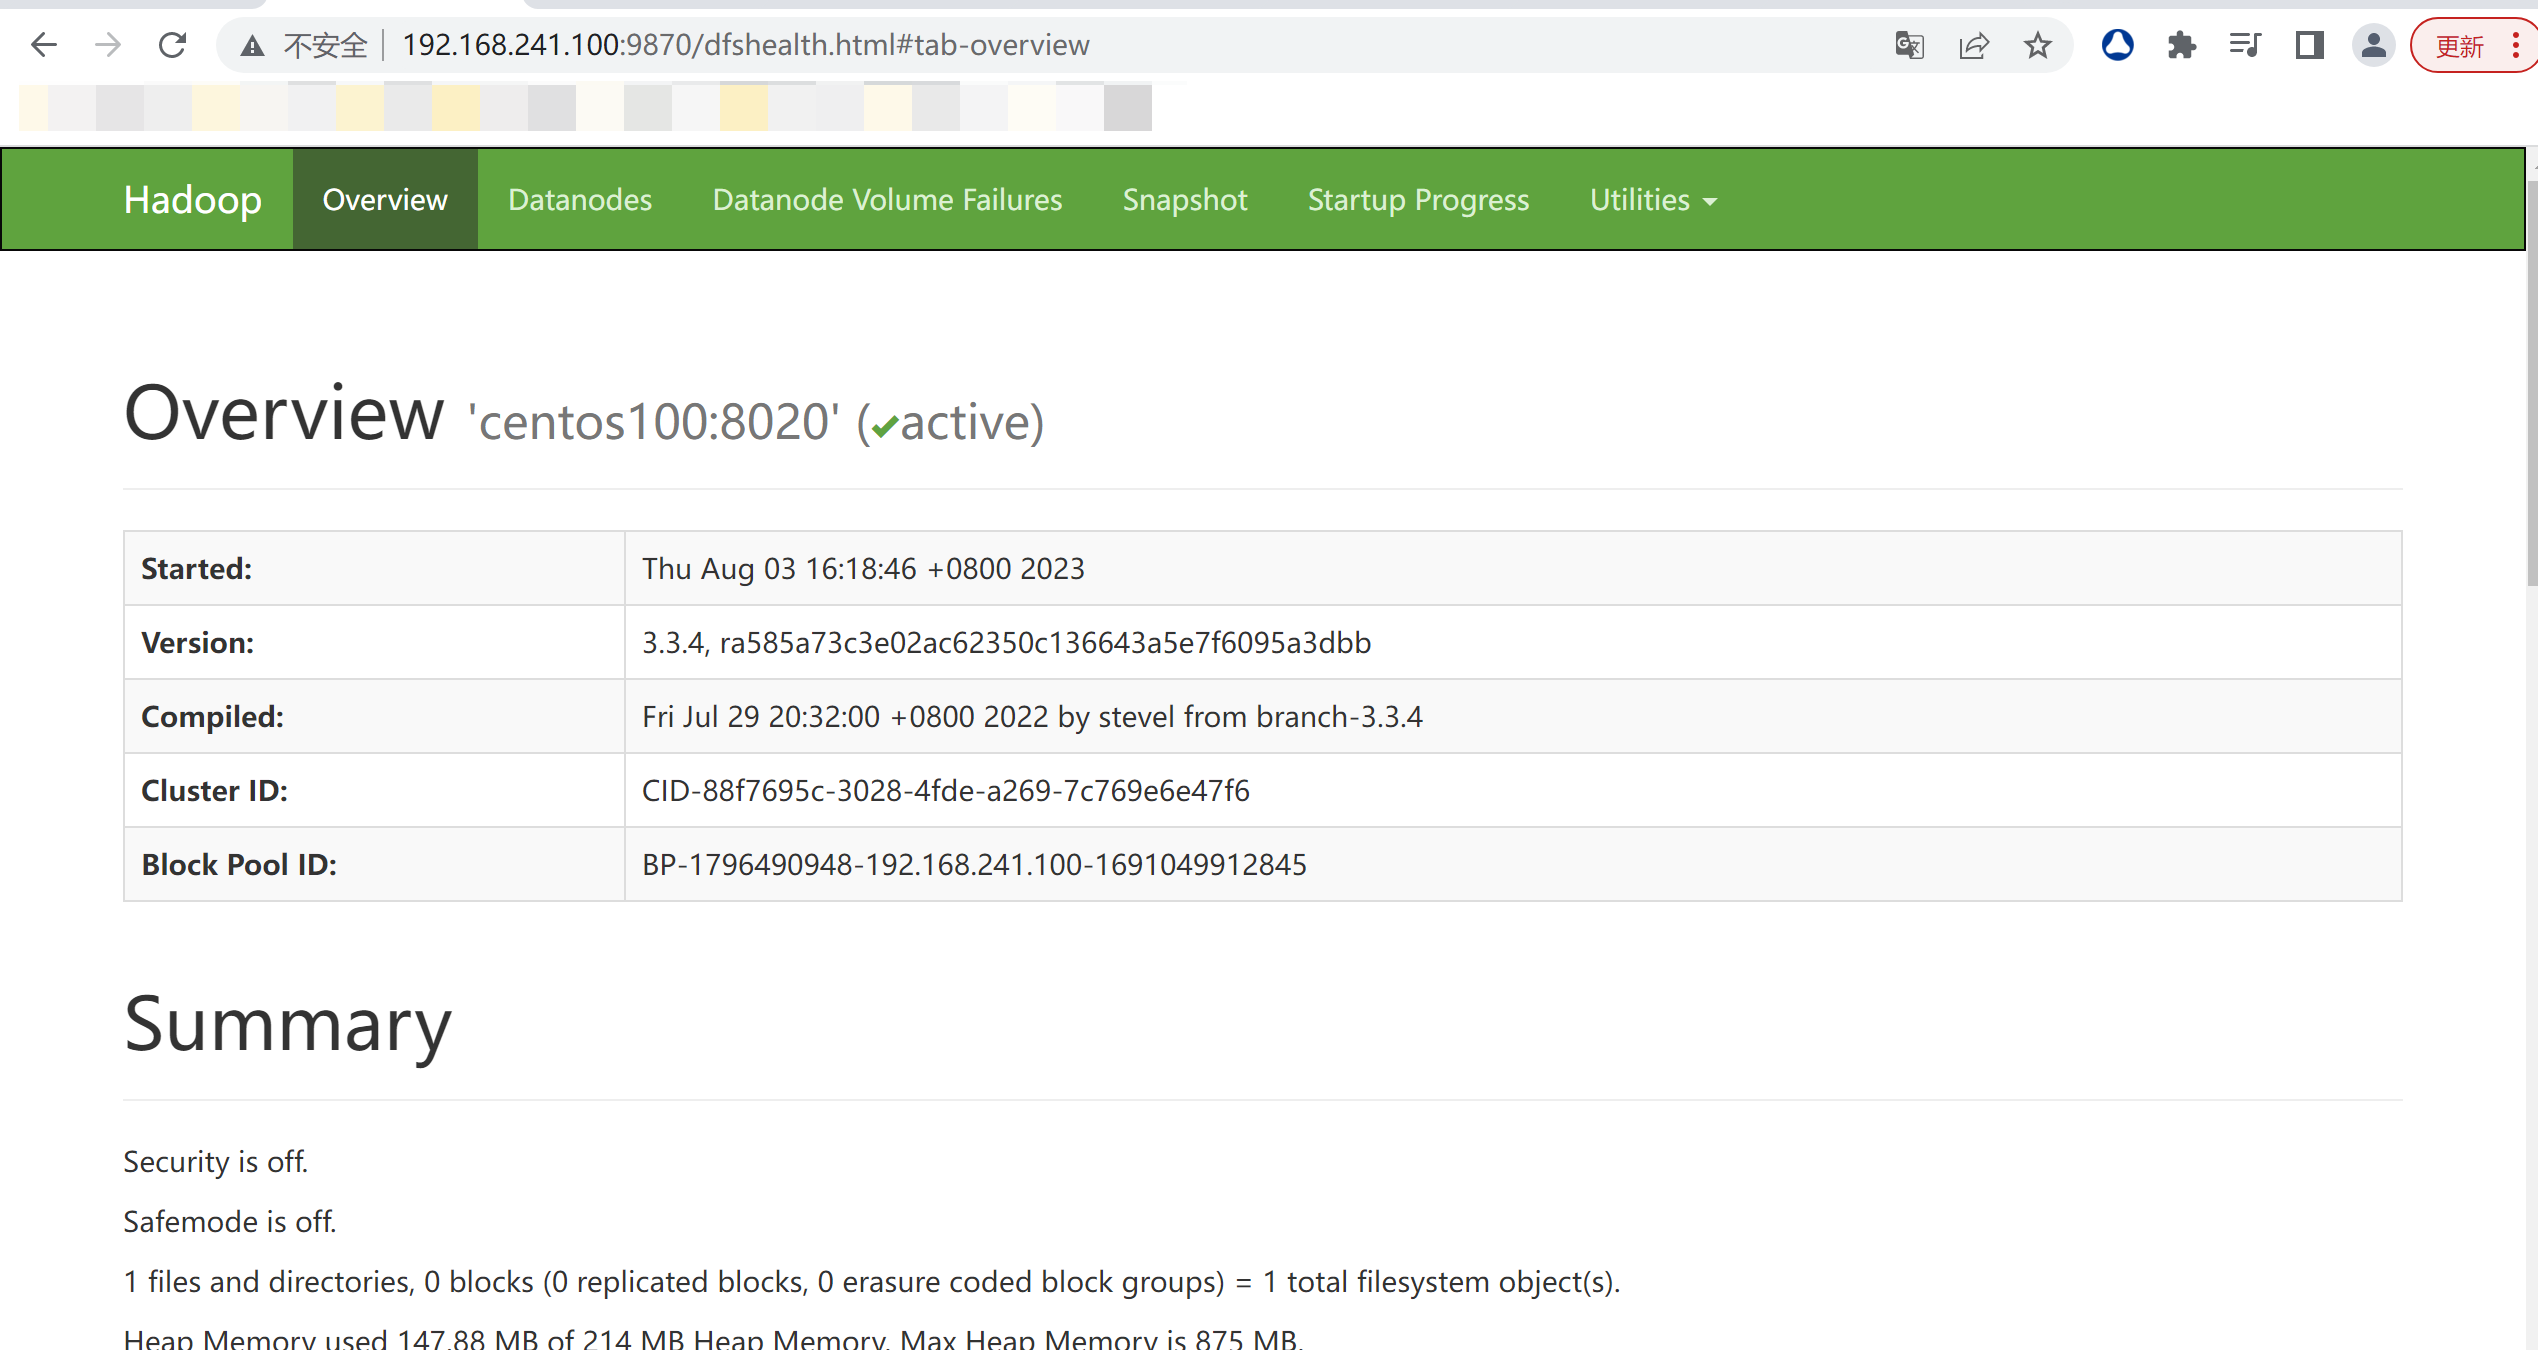Focus the address bar URL
2538x1350 pixels.
745,45
